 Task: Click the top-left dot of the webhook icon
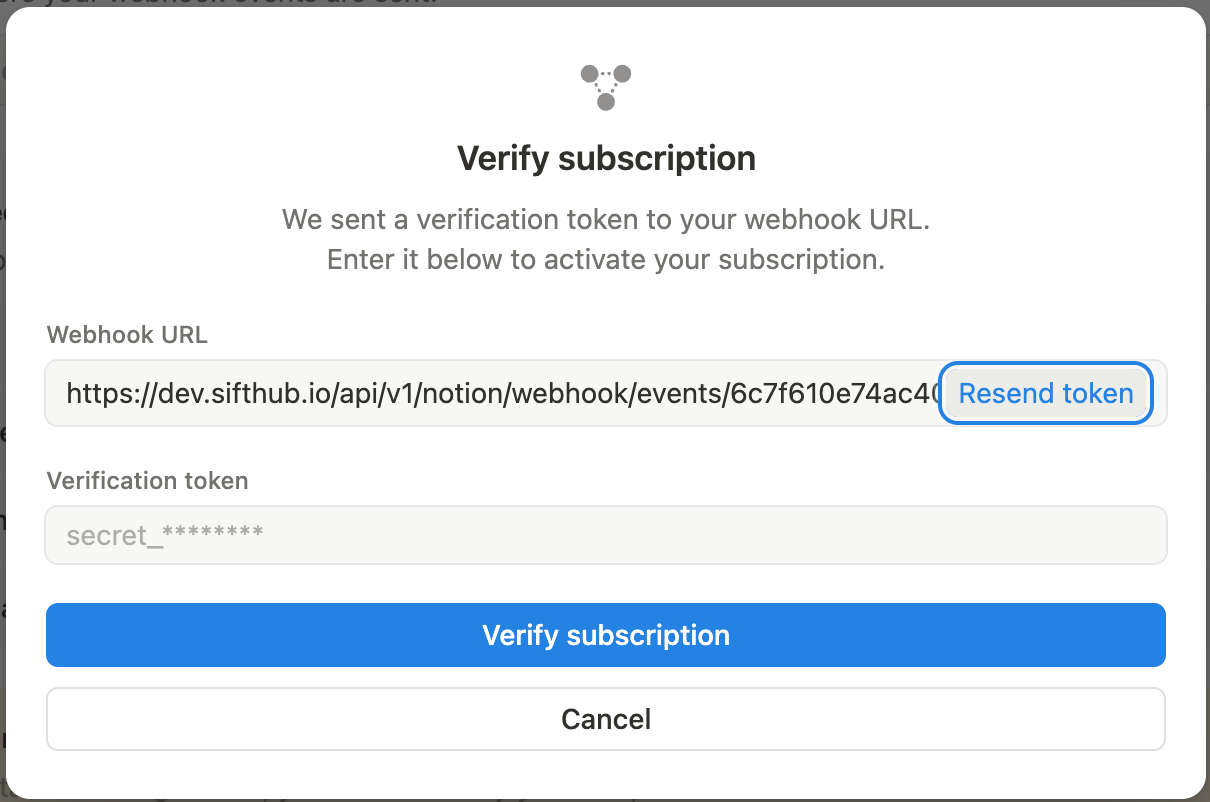pyautogui.click(x=590, y=74)
